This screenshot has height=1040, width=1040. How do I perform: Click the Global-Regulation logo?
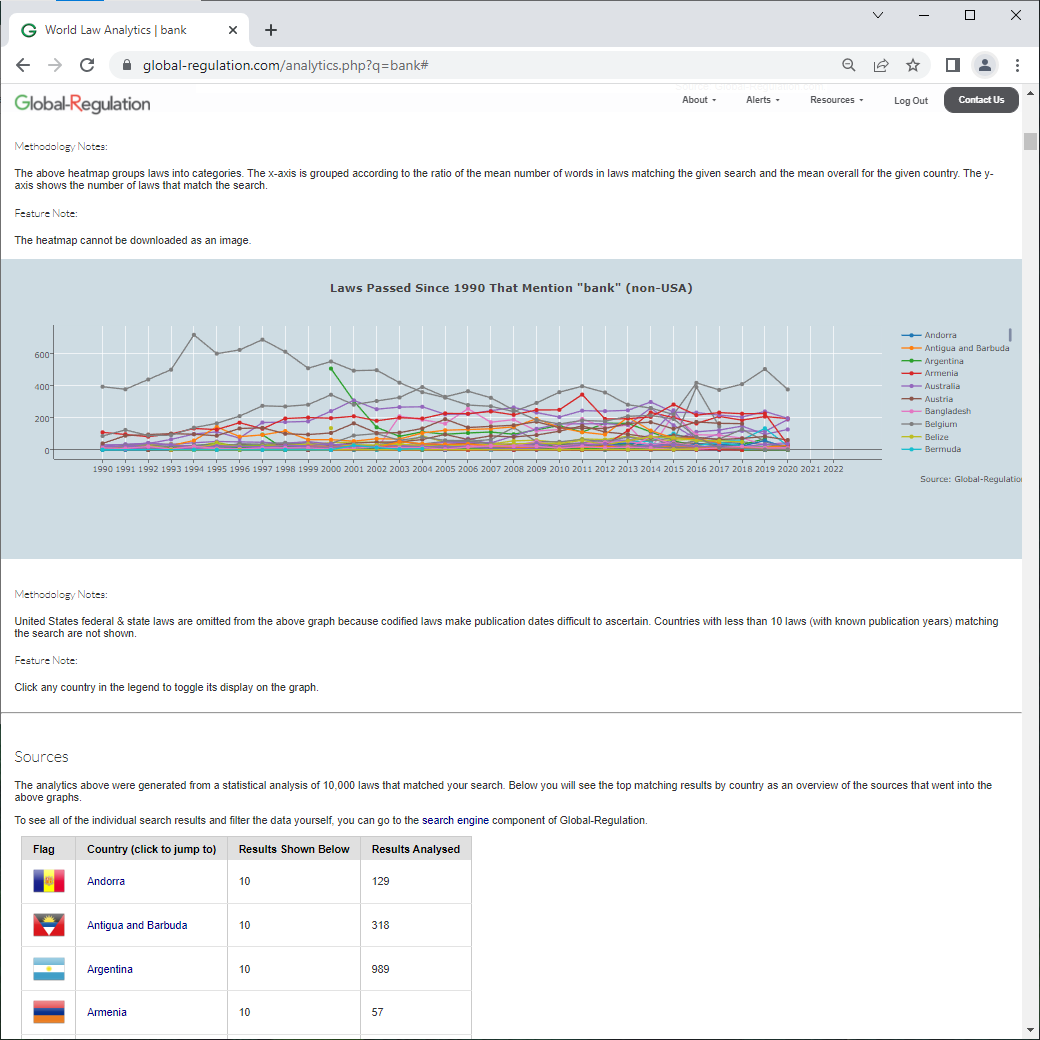[82, 103]
